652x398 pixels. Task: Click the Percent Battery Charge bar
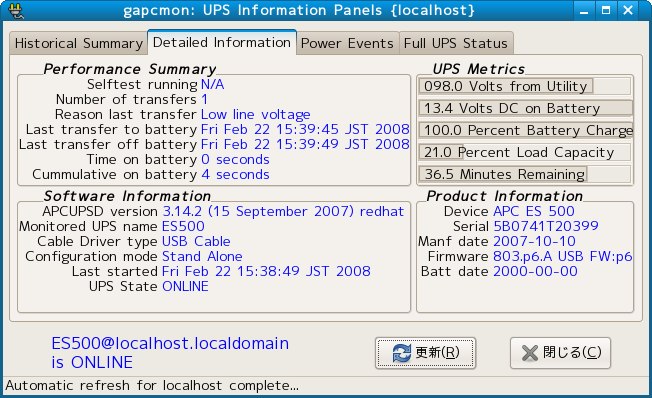(x=525, y=131)
